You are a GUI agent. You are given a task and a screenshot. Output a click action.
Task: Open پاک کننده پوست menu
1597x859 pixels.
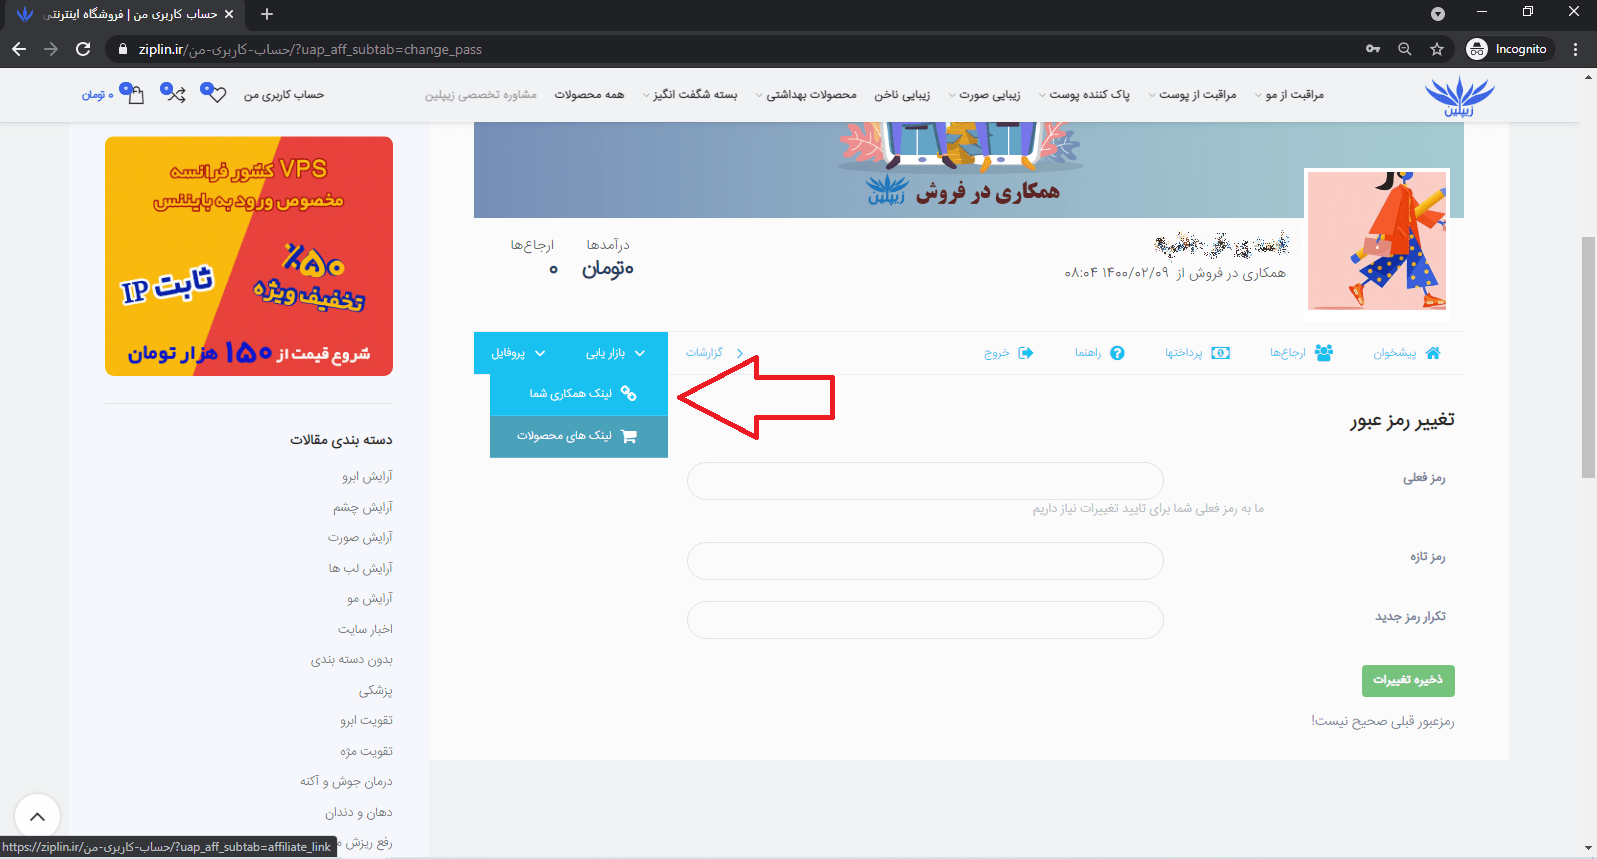pos(1084,95)
